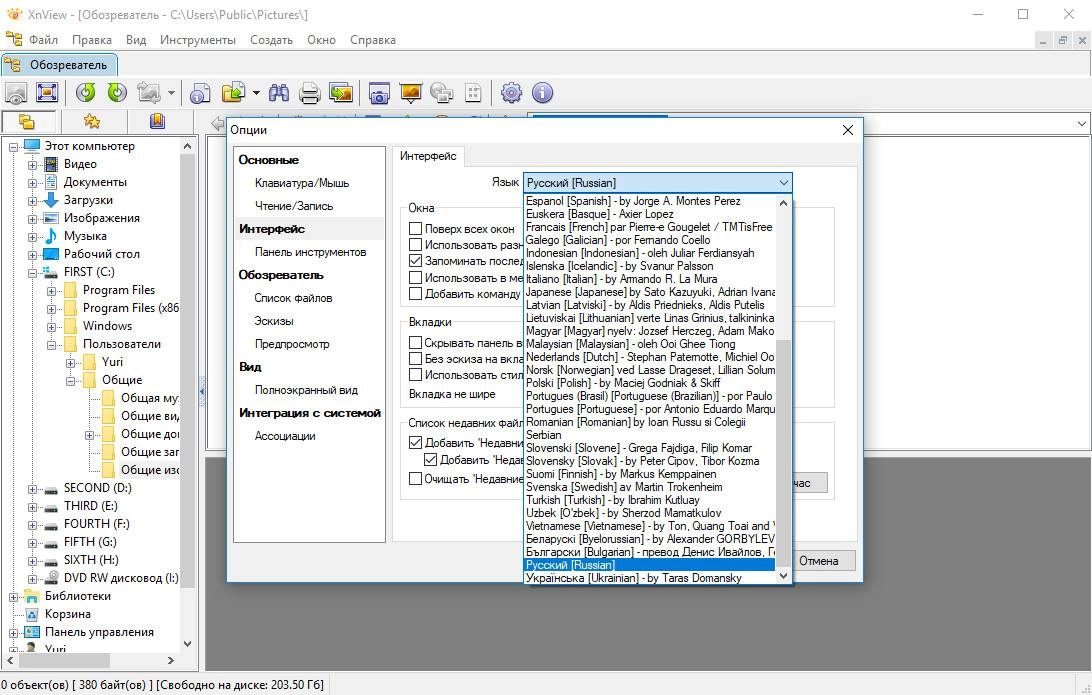This screenshot has width=1092, height=695.
Task: Expand the Загрузки tree node
Action: [x=33, y=201]
